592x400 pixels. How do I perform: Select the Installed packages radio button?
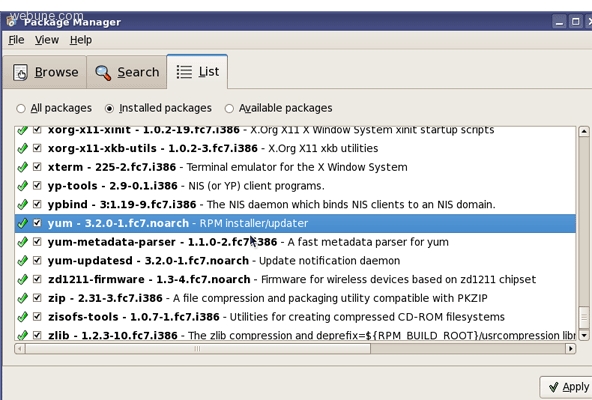click(109, 109)
